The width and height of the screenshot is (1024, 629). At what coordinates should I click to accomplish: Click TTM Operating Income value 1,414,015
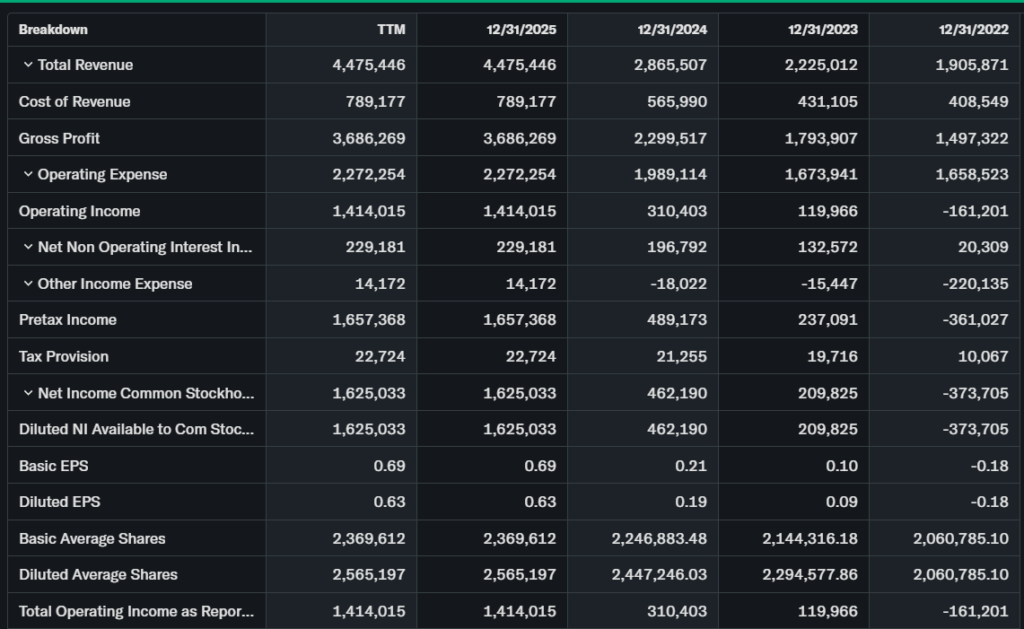(x=369, y=211)
